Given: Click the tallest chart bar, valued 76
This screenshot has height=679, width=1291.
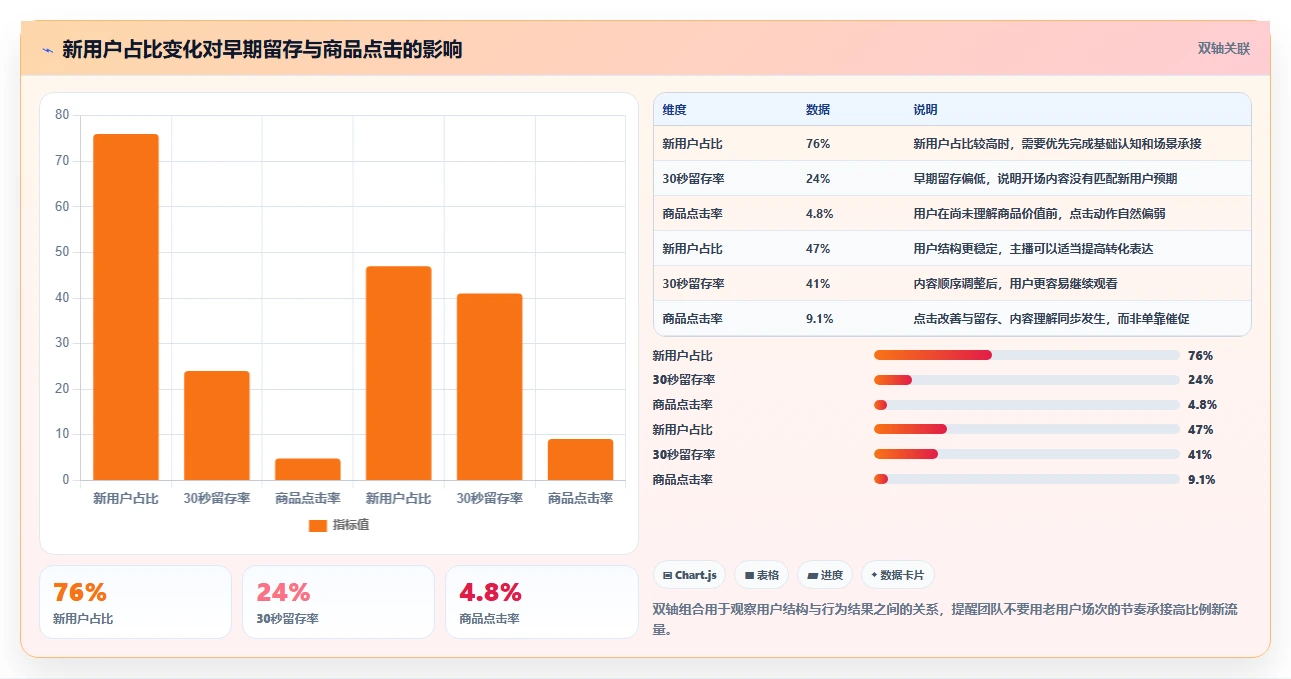Looking at the screenshot, I should [126, 307].
